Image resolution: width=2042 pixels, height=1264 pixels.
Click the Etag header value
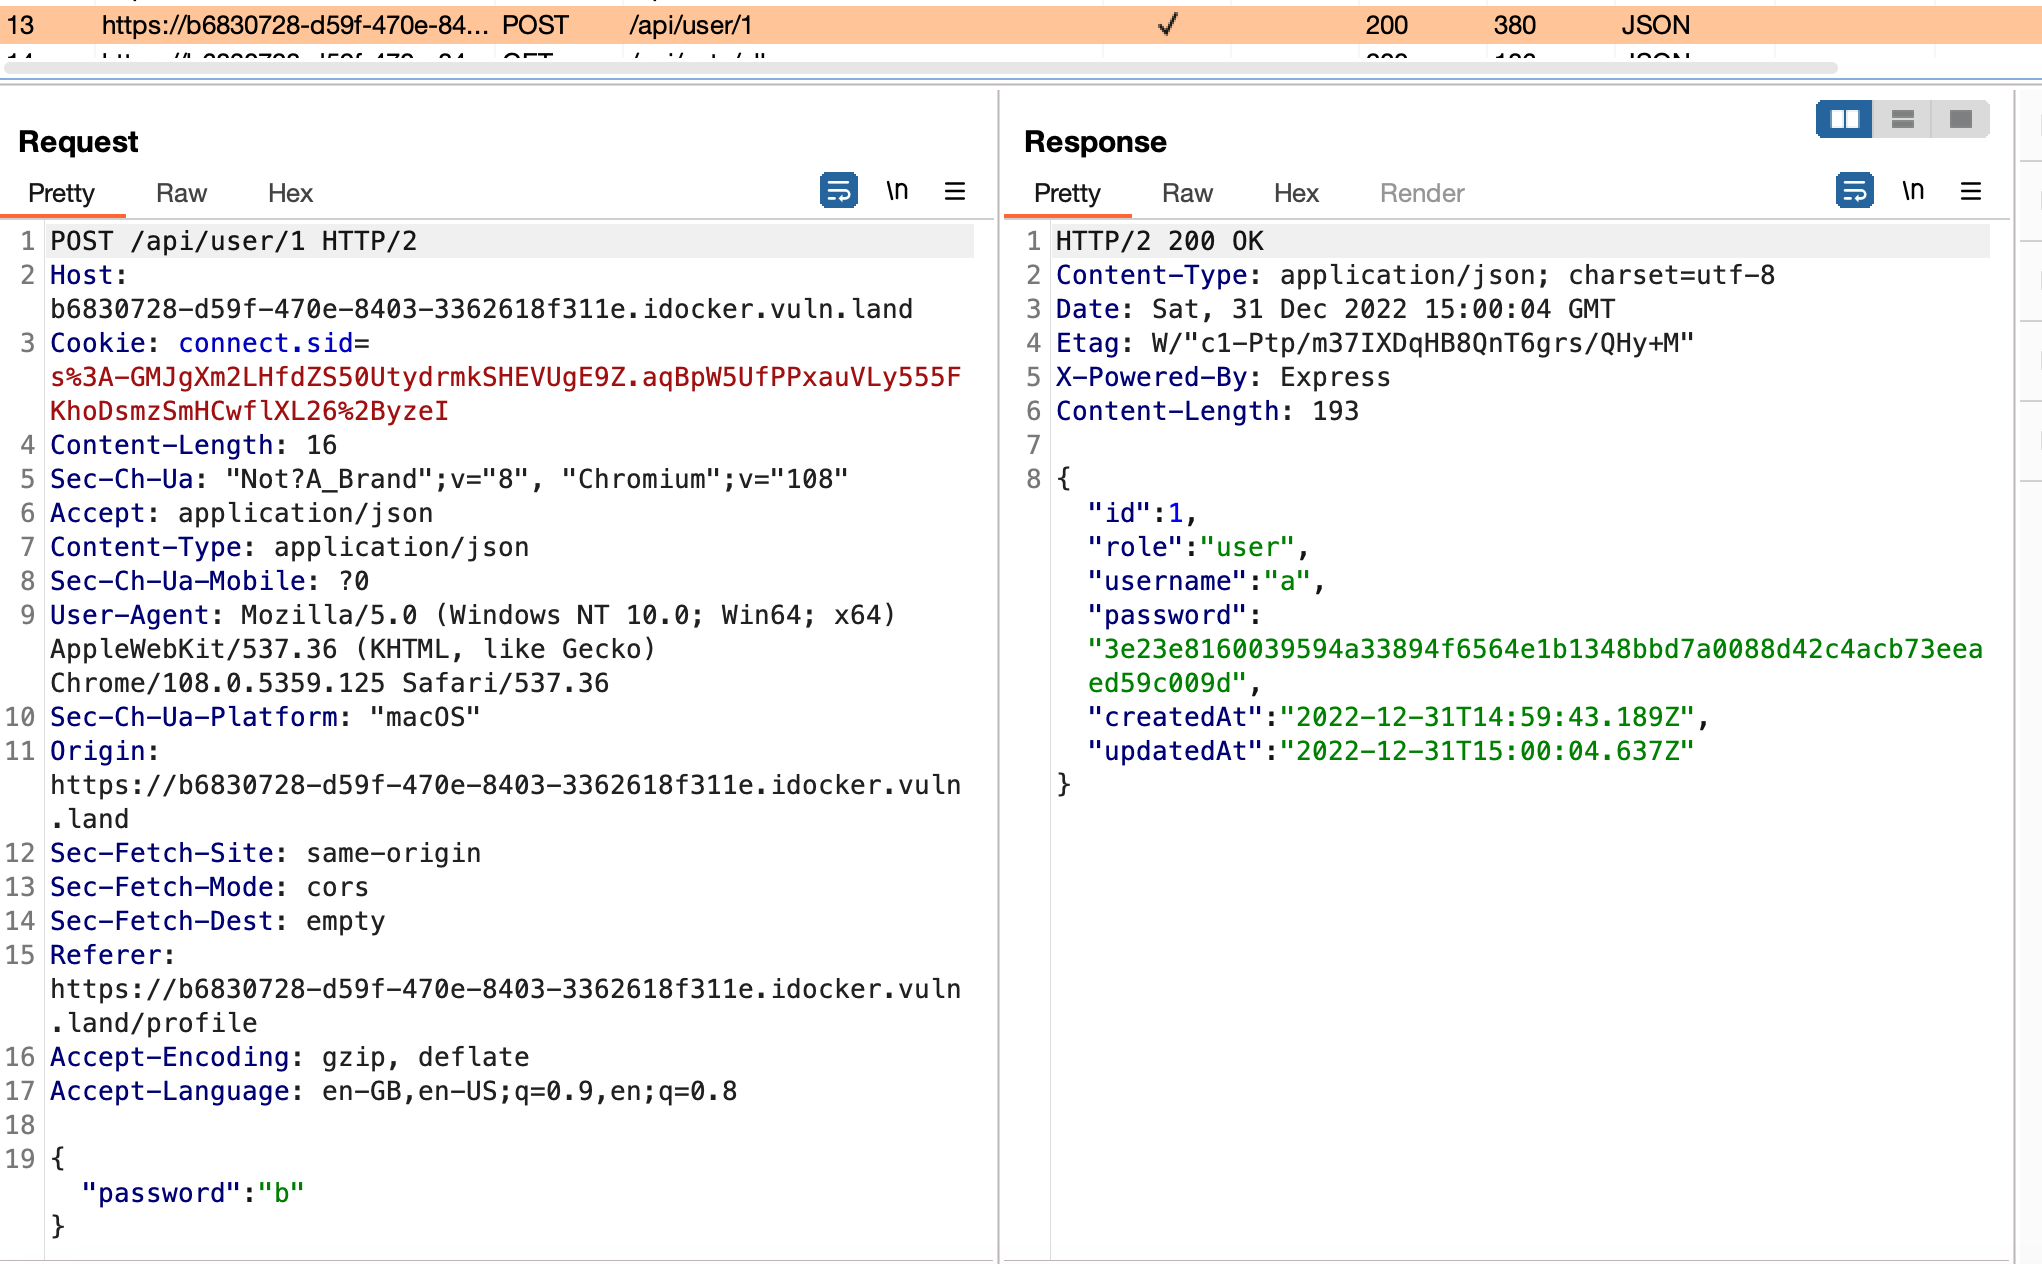(x=1423, y=343)
